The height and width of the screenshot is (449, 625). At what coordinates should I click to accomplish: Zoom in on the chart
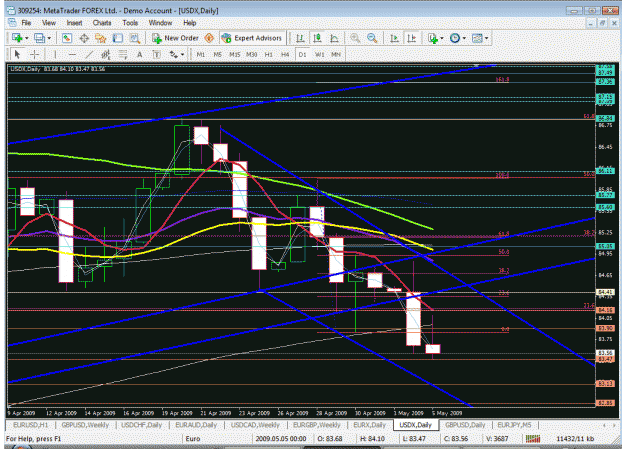[355, 38]
